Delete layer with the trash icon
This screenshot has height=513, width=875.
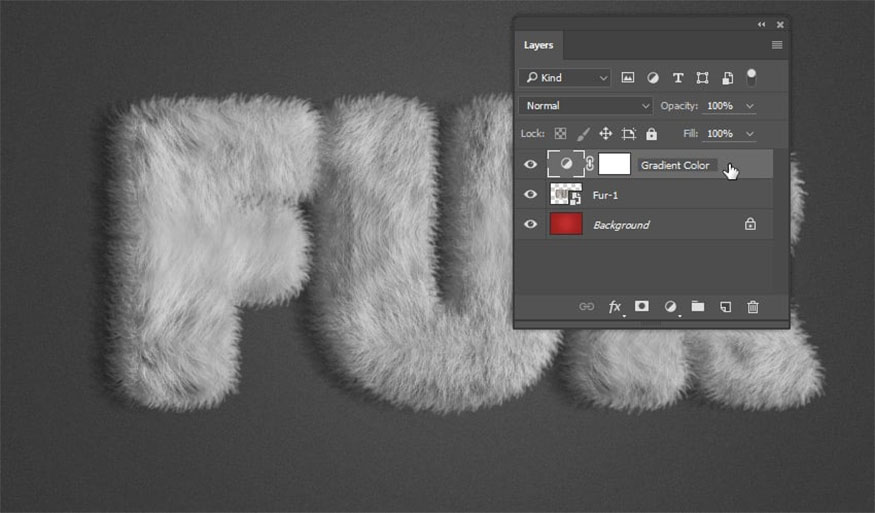(x=753, y=307)
